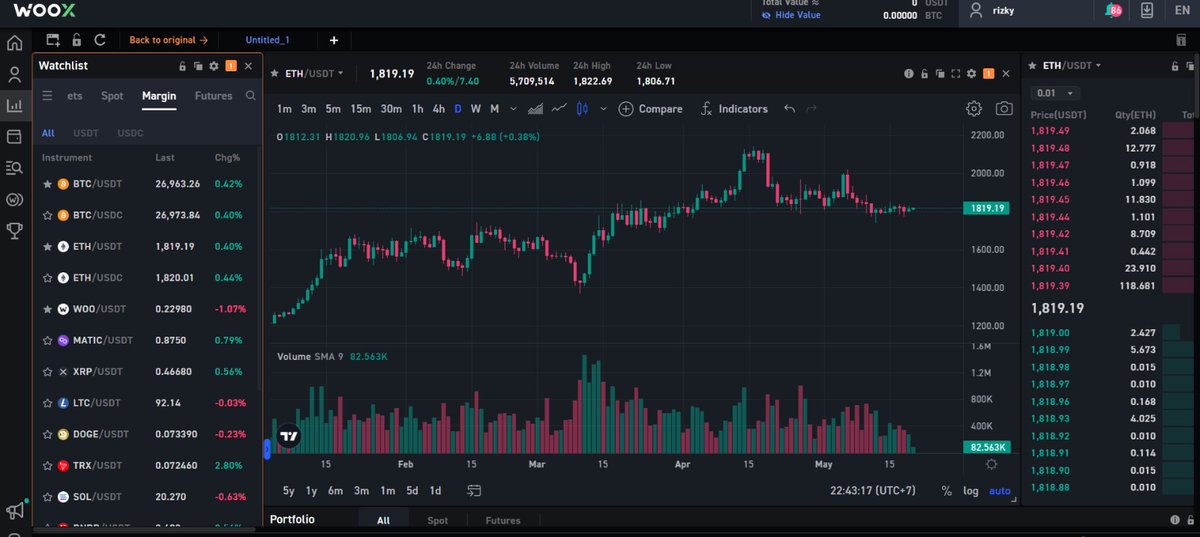Open the EN language selector
1200x537 pixels.
click(x=1182, y=10)
